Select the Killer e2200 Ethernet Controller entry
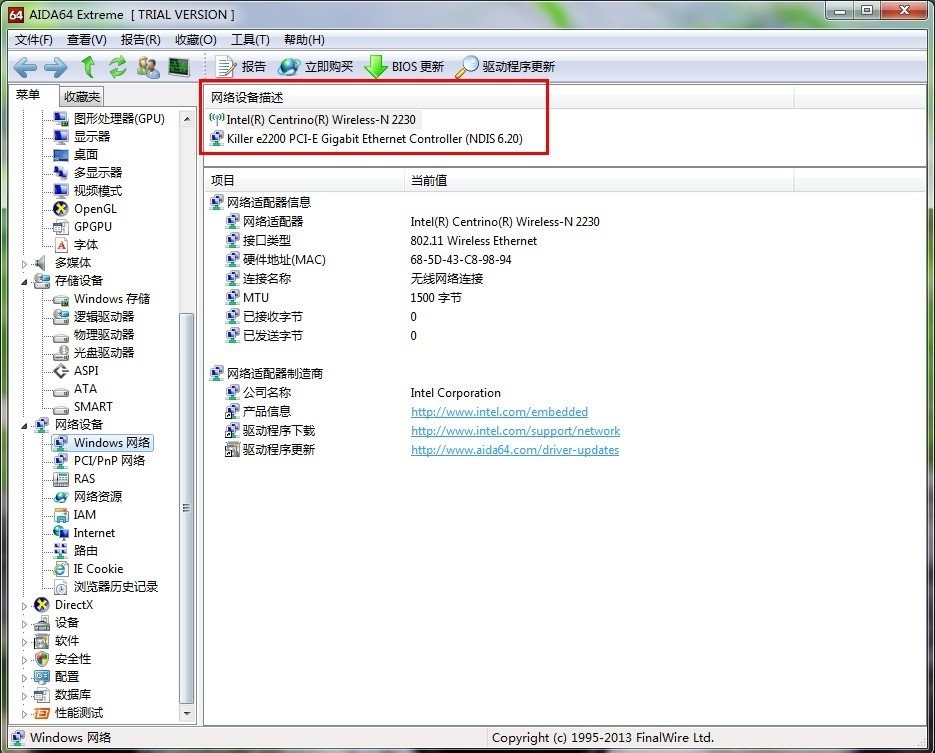The height and width of the screenshot is (753, 935). click(x=374, y=139)
